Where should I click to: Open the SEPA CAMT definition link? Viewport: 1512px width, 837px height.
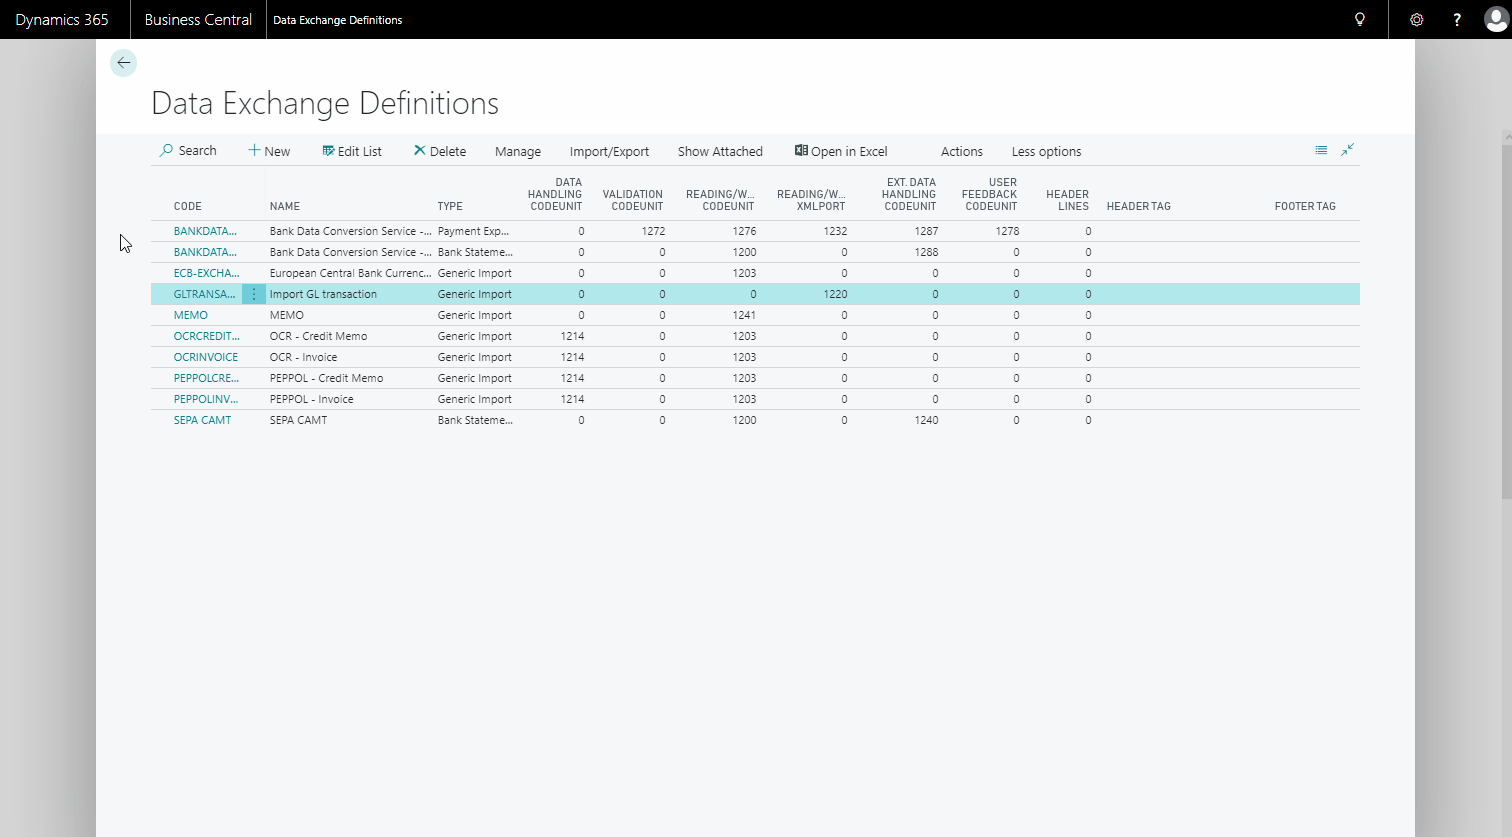202,419
